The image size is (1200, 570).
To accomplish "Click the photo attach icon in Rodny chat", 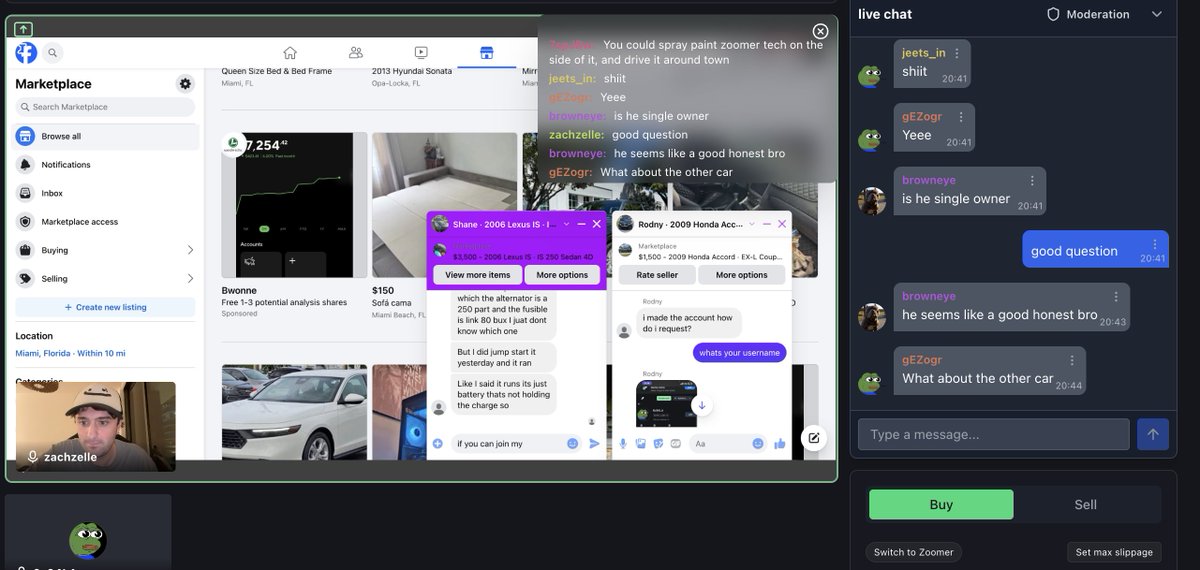I will coord(640,443).
